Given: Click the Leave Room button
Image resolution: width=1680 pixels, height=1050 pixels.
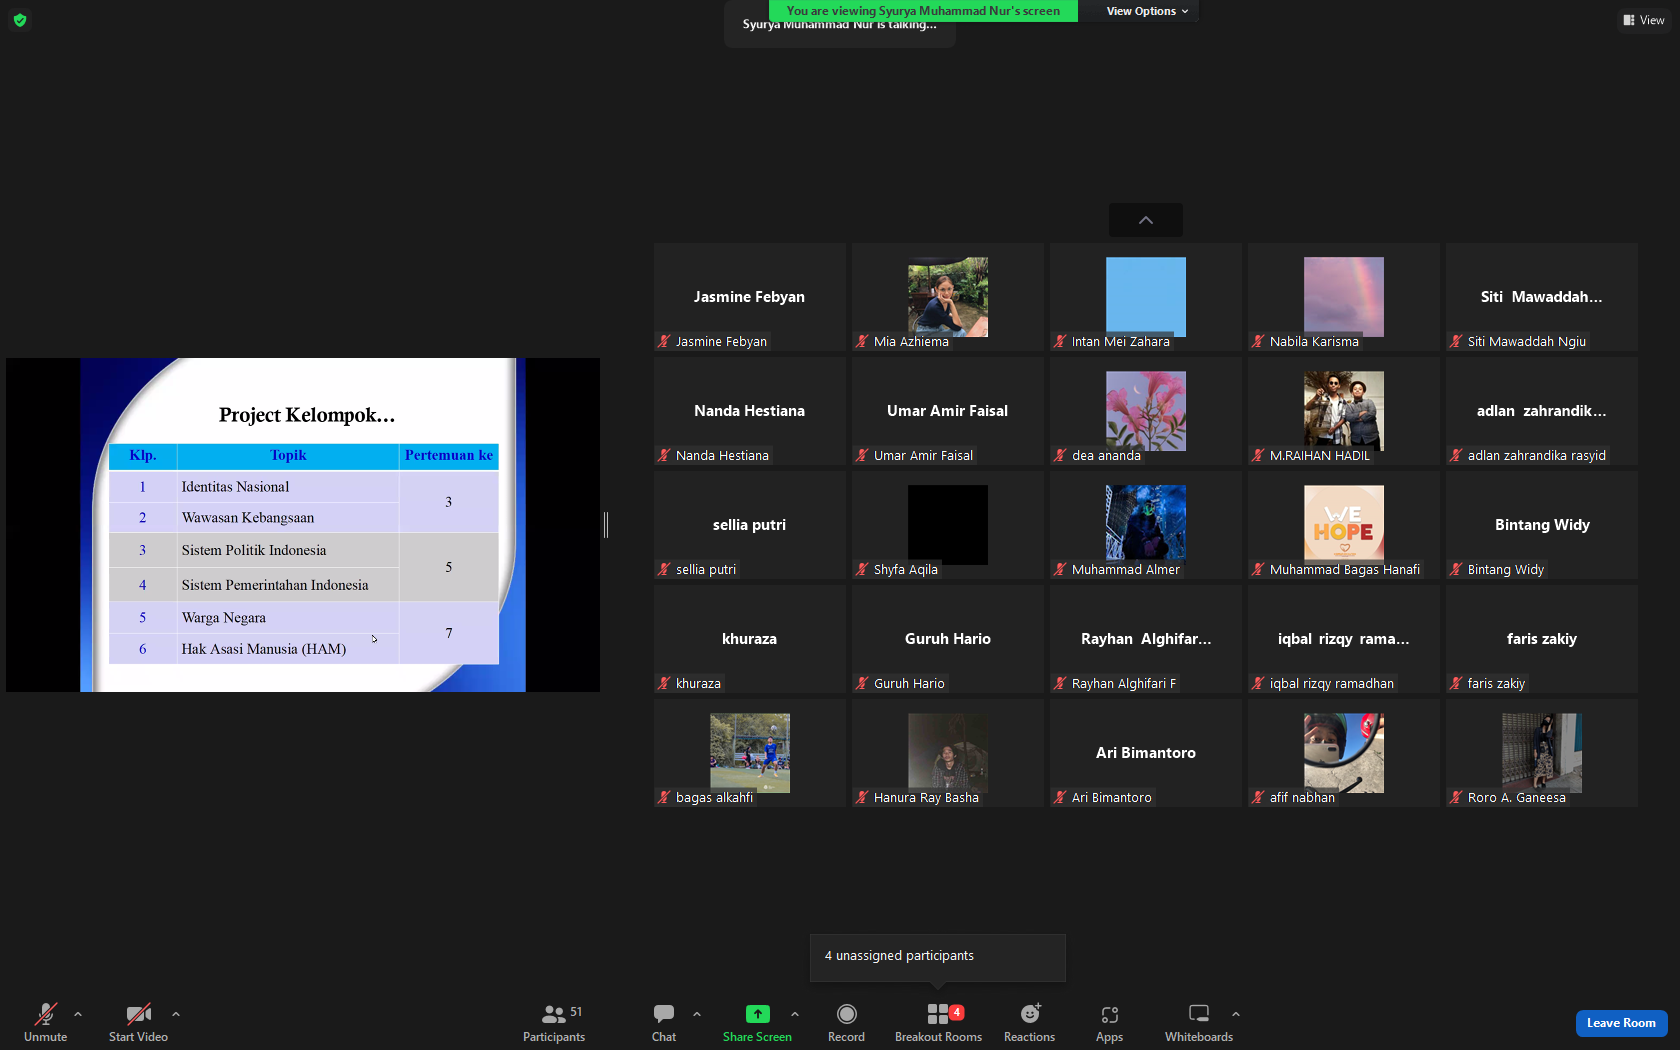Looking at the screenshot, I should pyautogui.click(x=1621, y=1023).
